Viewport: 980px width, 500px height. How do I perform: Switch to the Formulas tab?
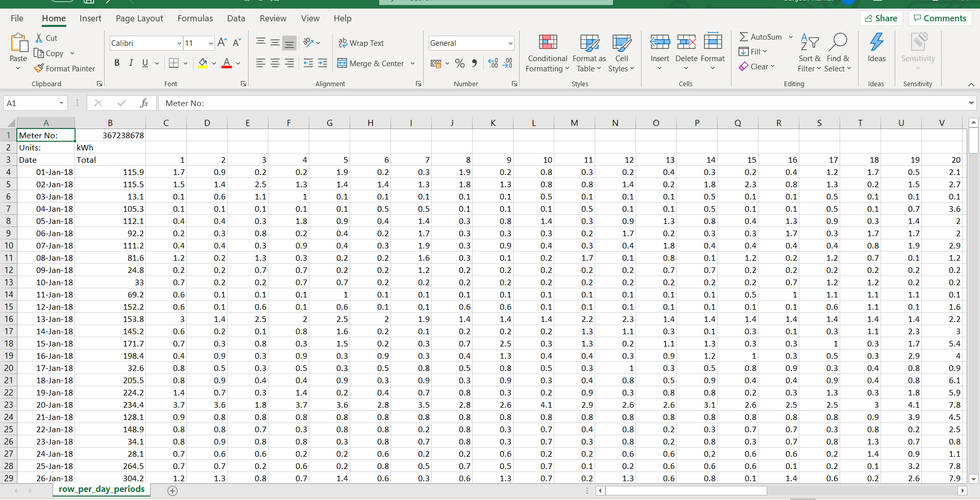click(195, 19)
